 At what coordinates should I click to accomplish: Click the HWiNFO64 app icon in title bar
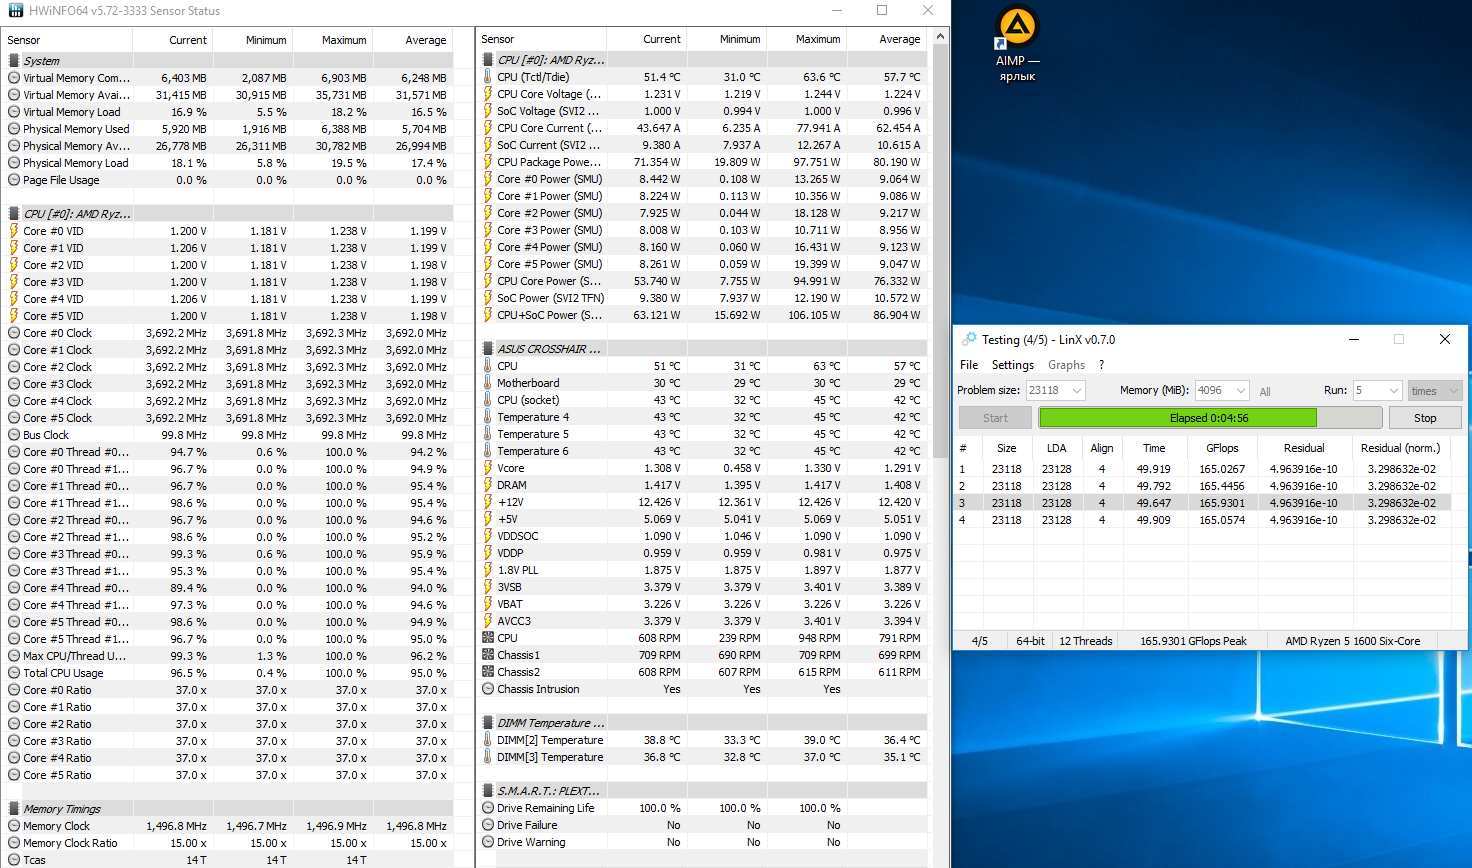16,11
